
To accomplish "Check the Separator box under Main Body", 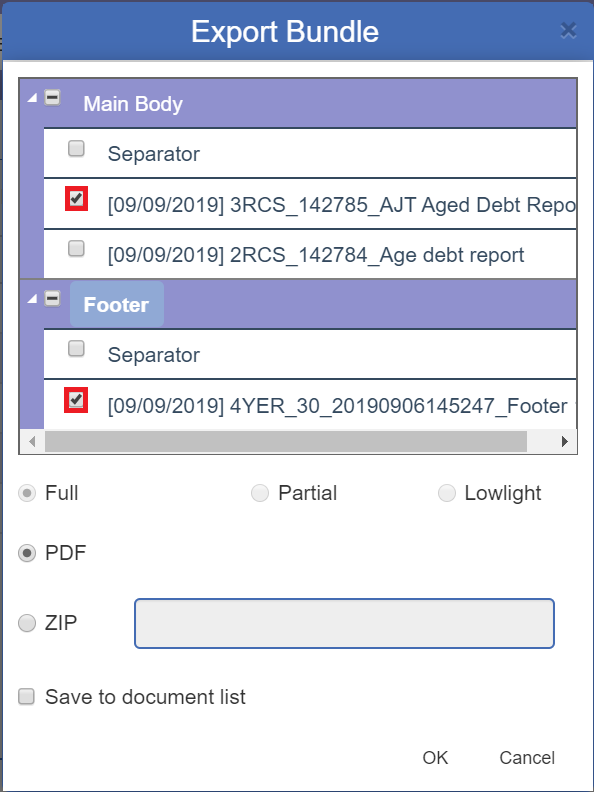I will coord(76,148).
